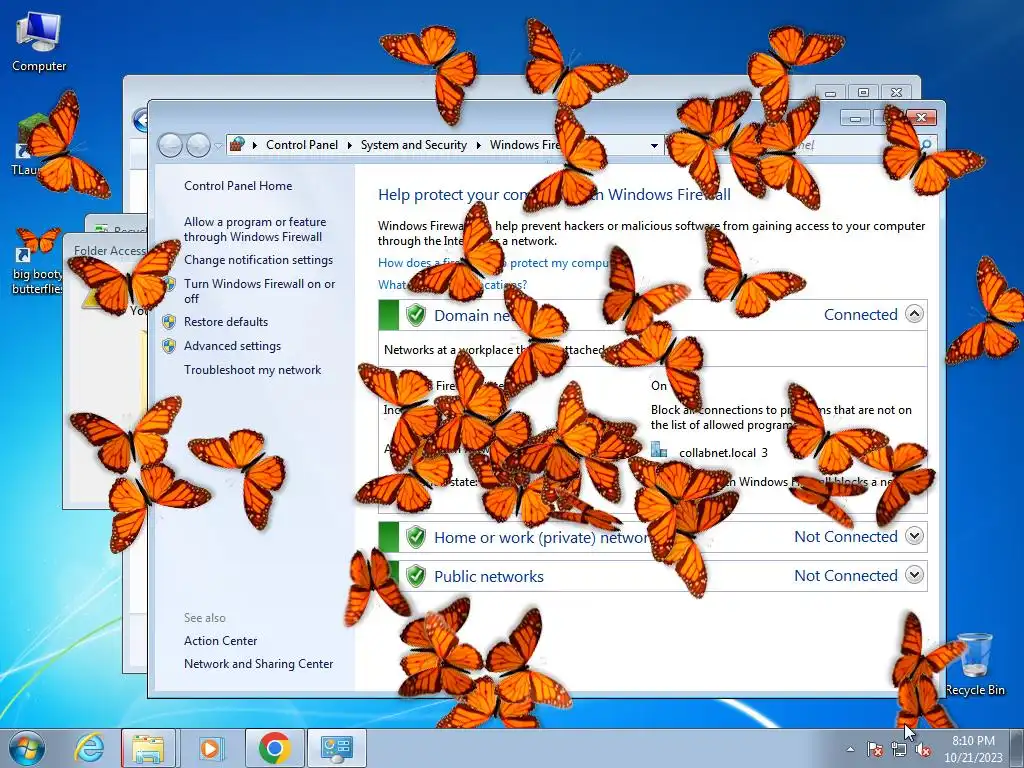Open File Explorer taskbar button
Viewport: 1024px width, 768px height.
click(148, 748)
